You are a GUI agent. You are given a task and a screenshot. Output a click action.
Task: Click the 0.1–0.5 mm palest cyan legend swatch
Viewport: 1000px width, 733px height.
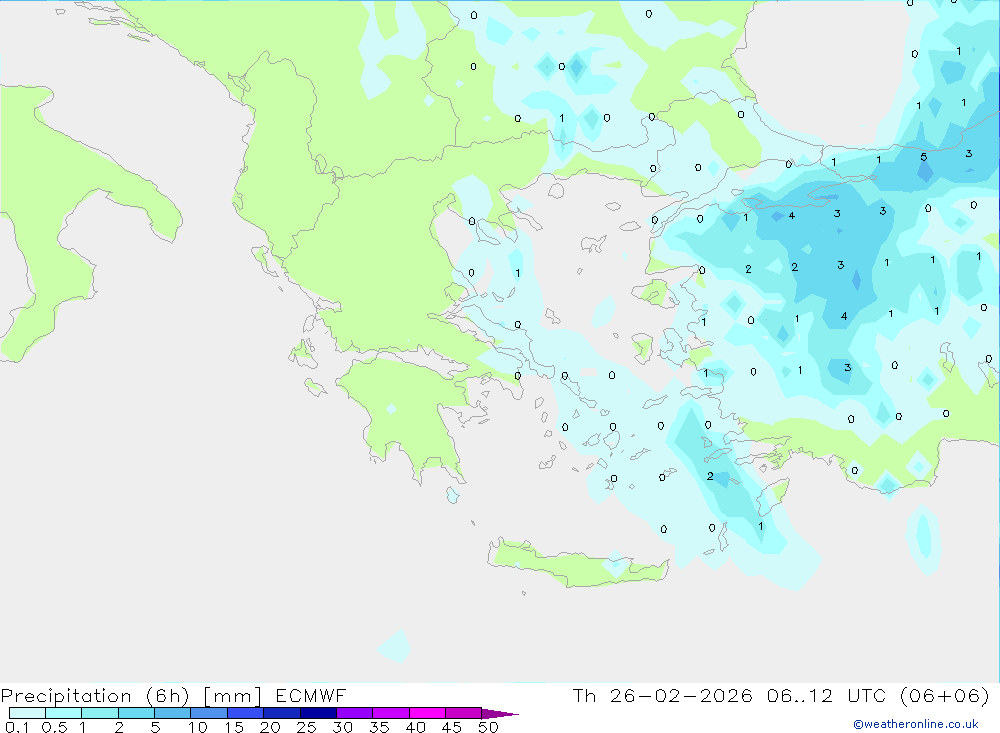coord(27,713)
